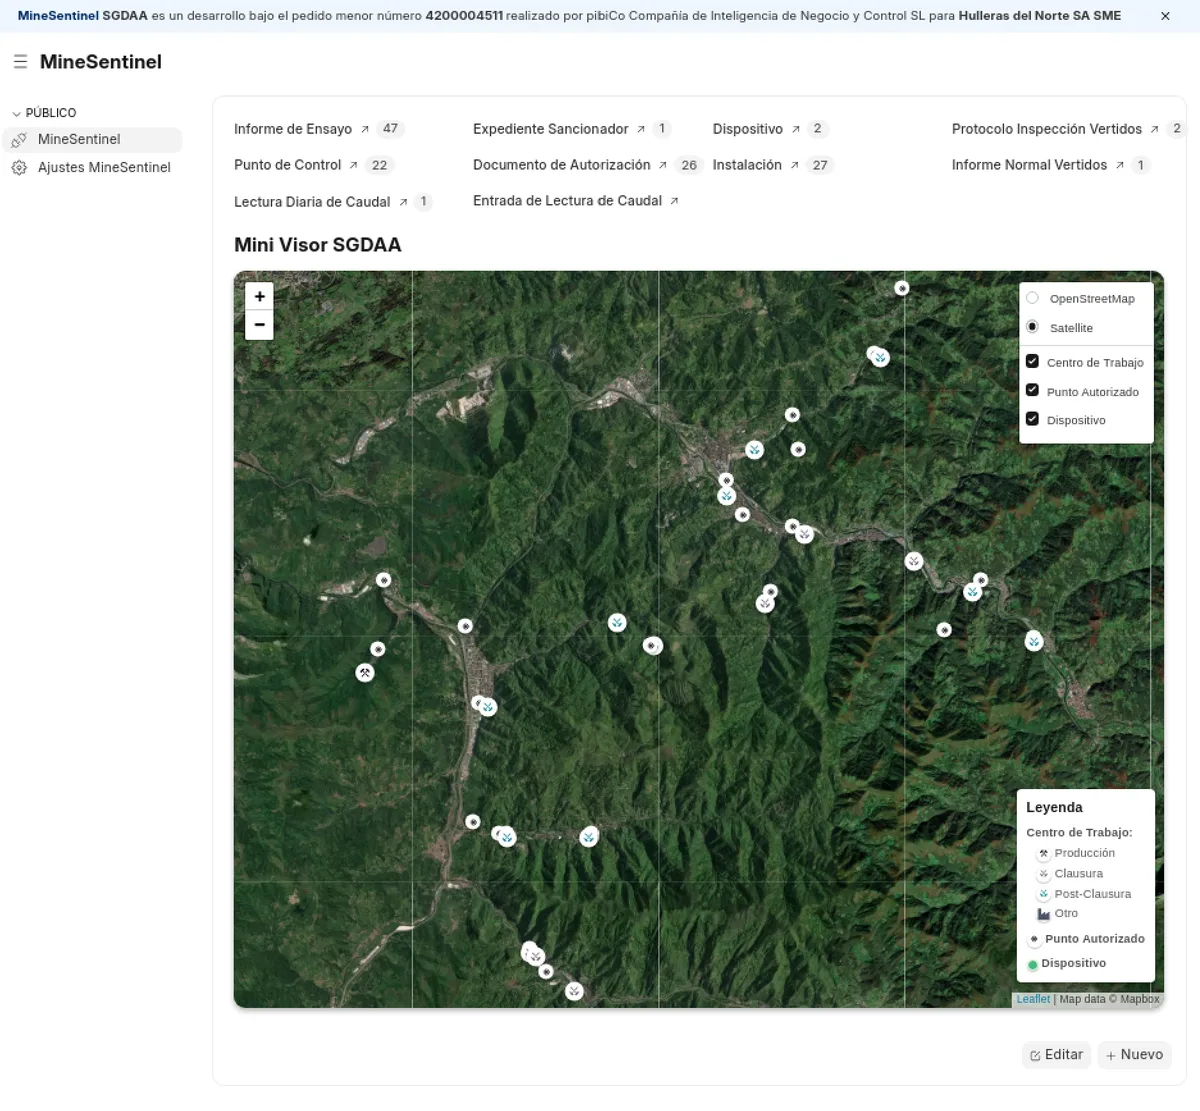Uncheck the Centro de Trabajo layer

point(1032,362)
